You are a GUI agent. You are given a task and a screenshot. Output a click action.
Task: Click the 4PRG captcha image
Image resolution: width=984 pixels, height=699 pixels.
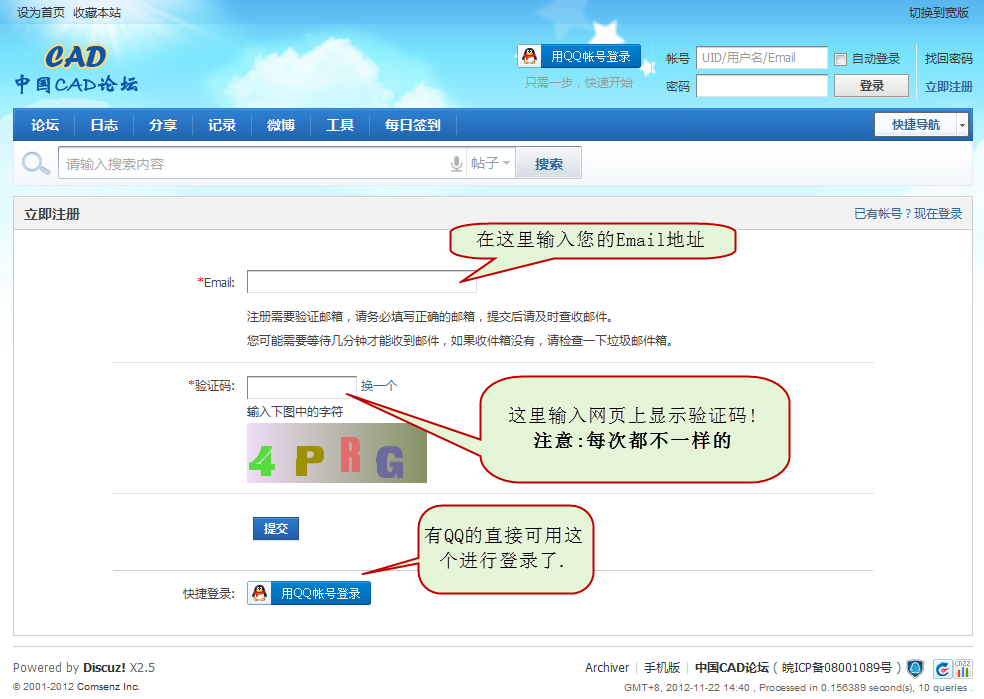point(337,453)
